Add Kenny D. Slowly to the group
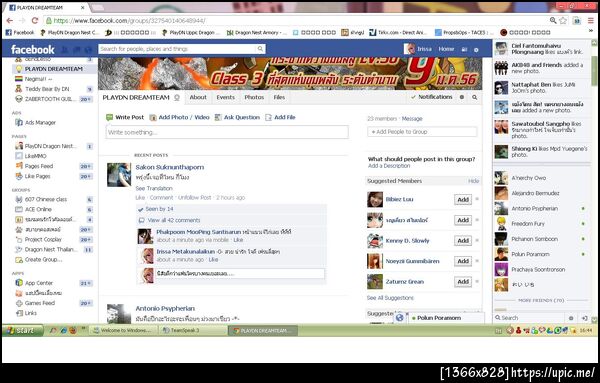 pyautogui.click(x=463, y=241)
